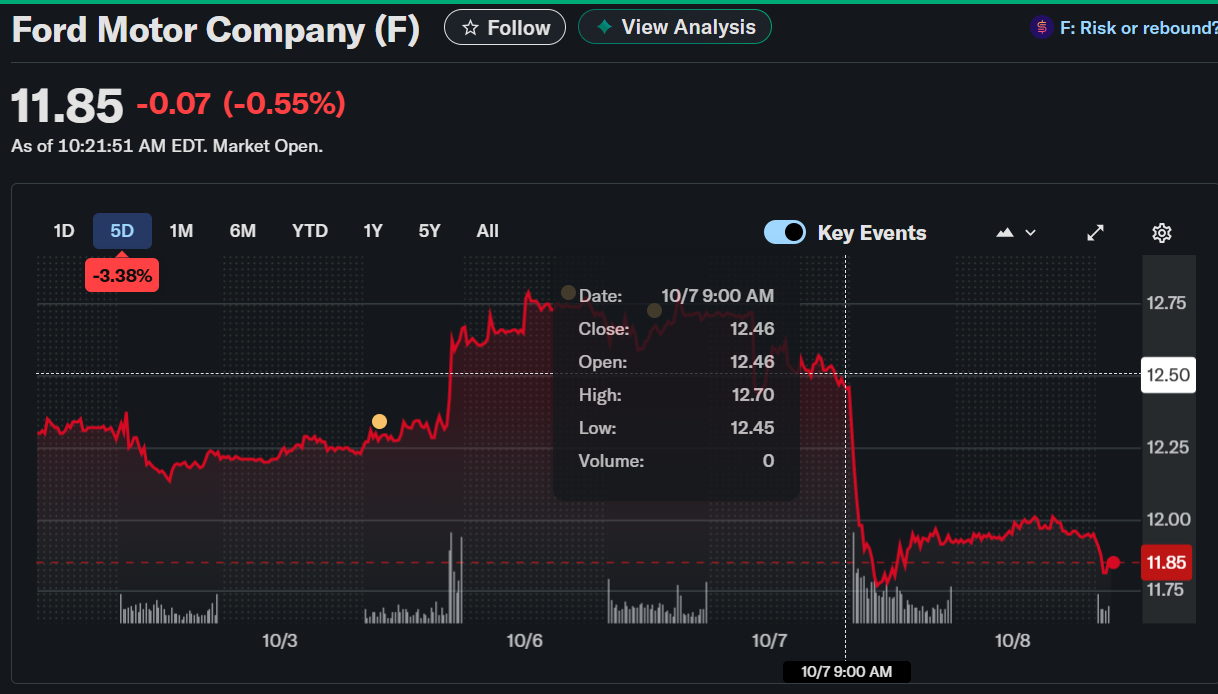
Task: Select YTD time range
Action: point(310,231)
